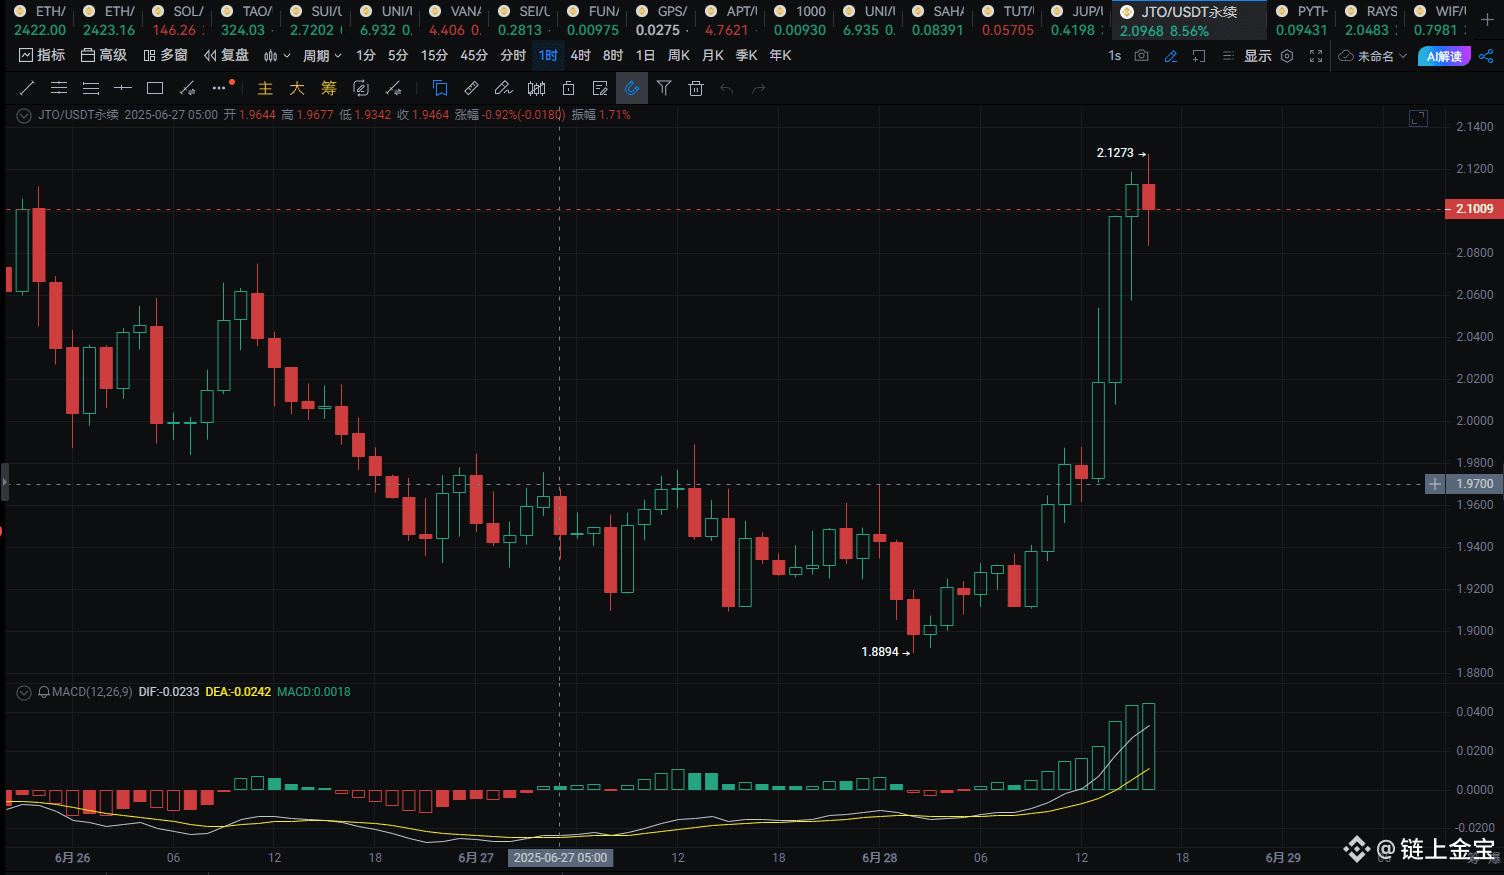The image size is (1504, 875).
Task: Capture a chart screenshot with the camera icon
Action: coord(1141,56)
